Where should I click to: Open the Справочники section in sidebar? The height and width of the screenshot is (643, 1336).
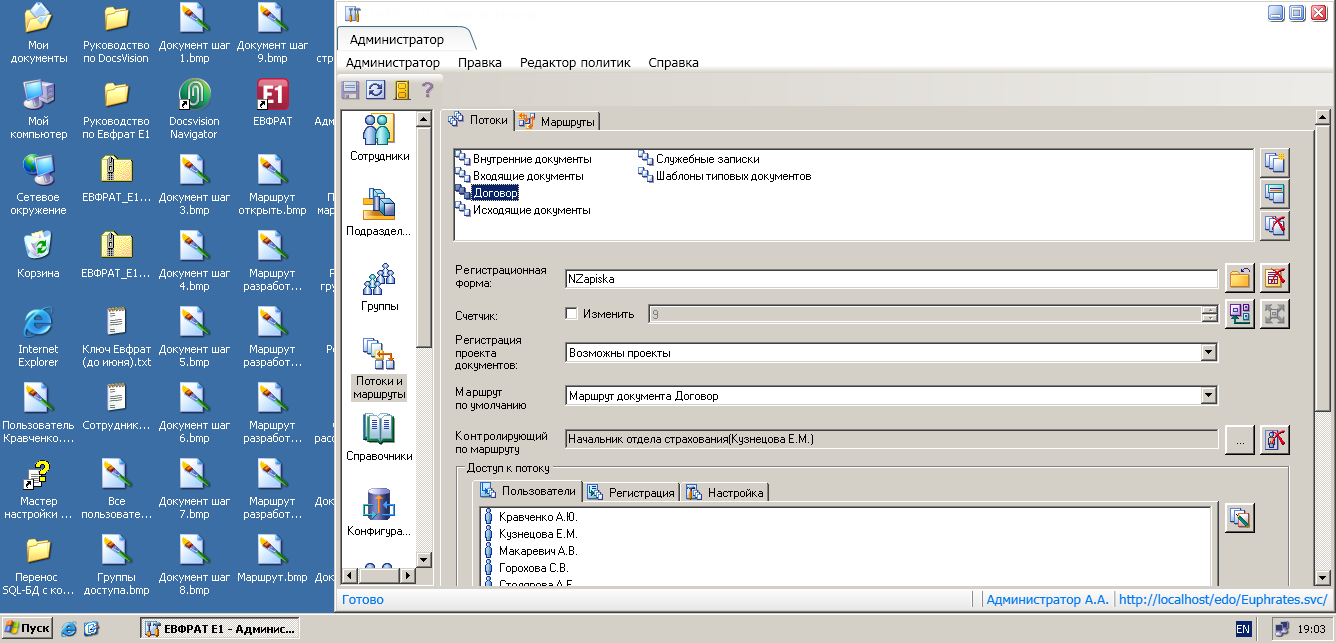click(380, 437)
